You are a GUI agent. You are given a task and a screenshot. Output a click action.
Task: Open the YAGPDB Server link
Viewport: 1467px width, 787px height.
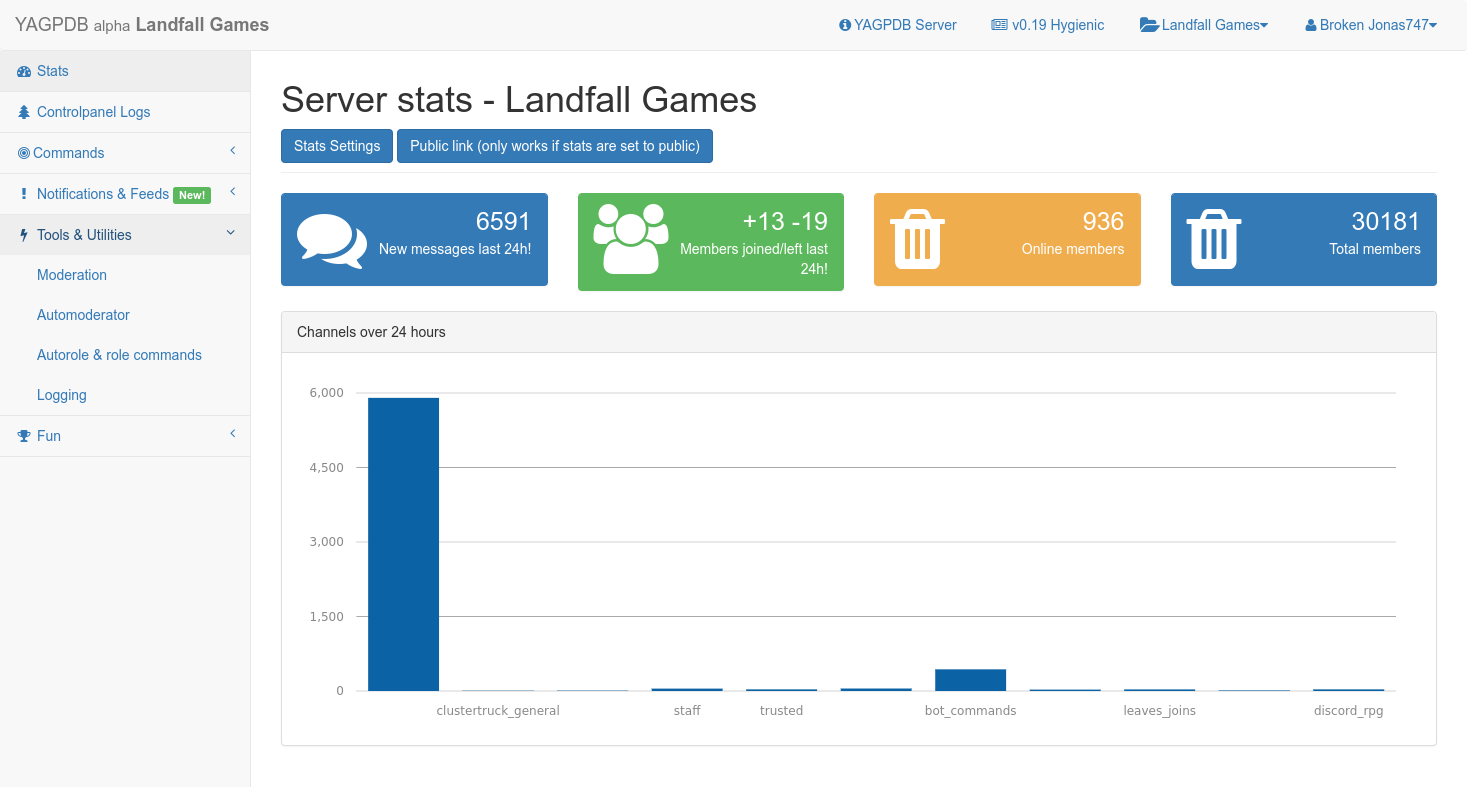(x=898, y=25)
